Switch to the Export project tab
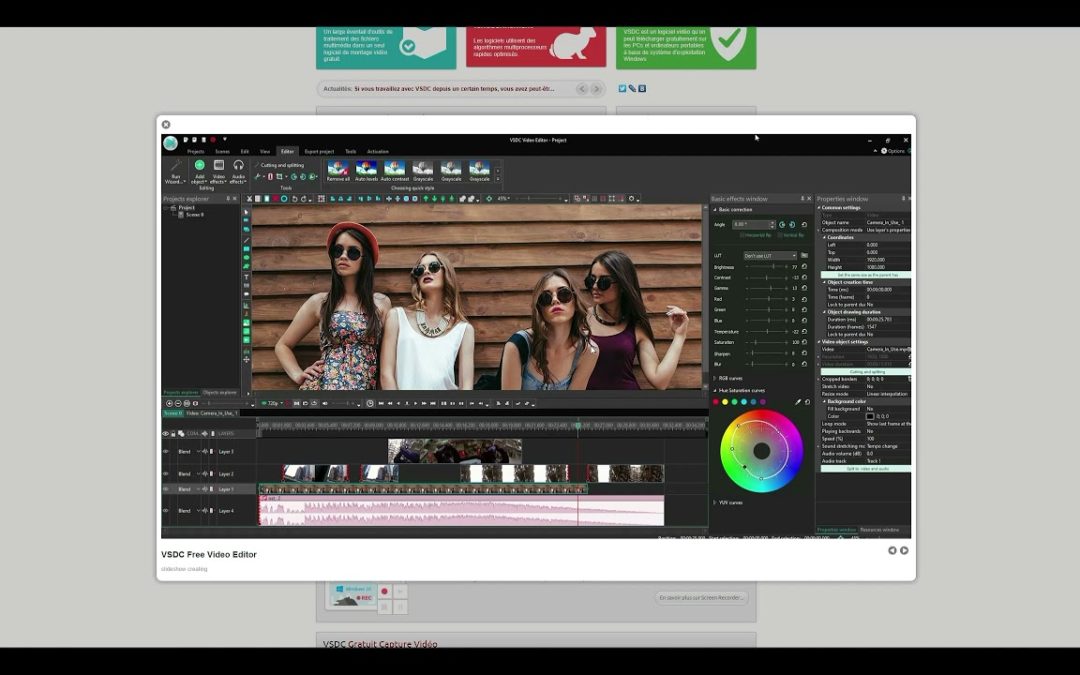Screen dimensions: 1080x675 319,152
